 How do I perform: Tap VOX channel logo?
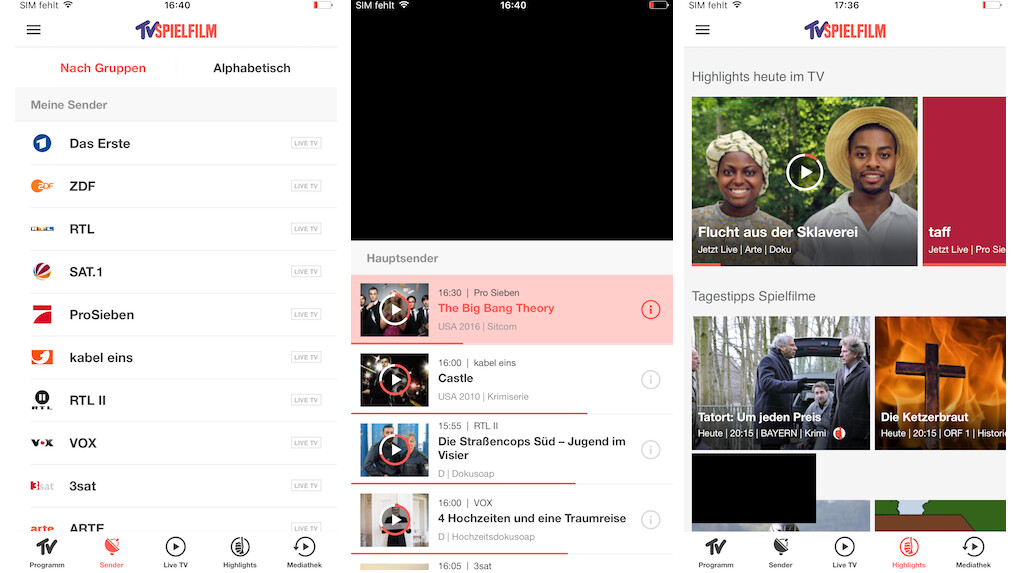(x=42, y=443)
